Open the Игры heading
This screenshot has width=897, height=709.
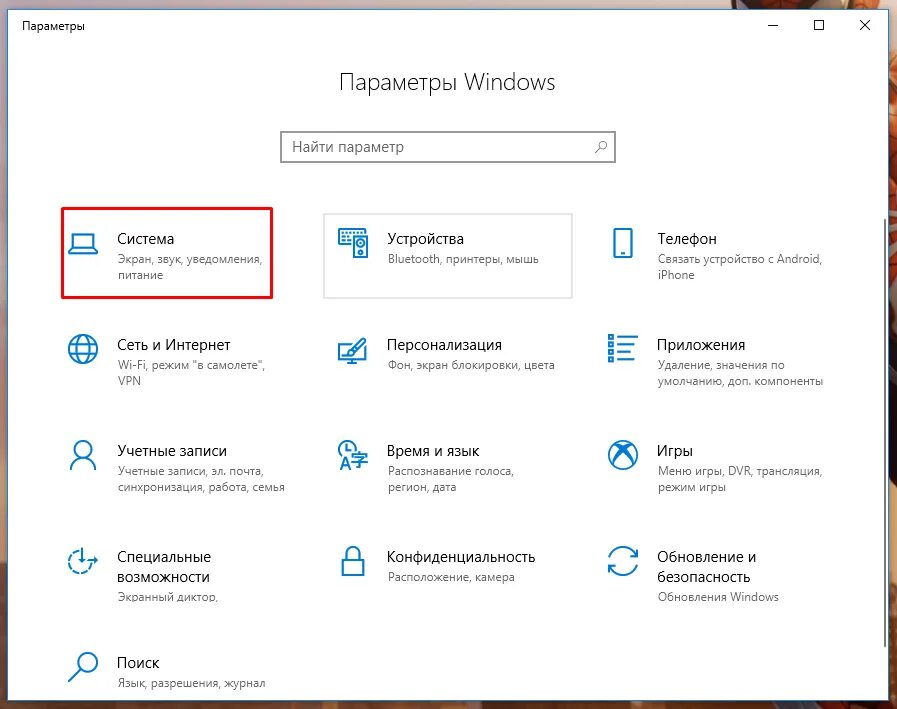tap(674, 450)
